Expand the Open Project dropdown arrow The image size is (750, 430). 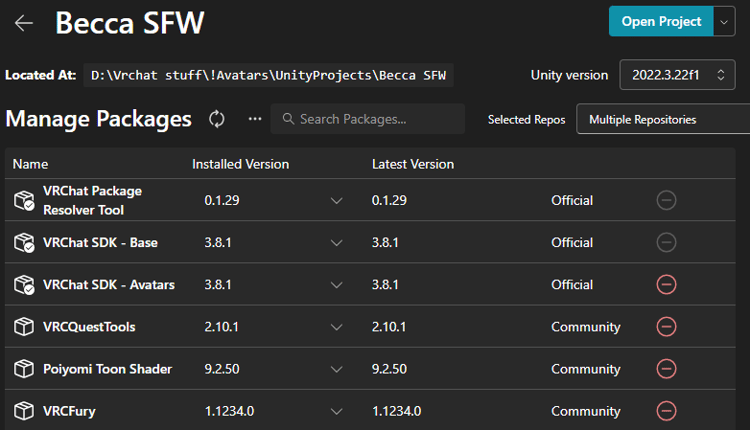tap(724, 21)
